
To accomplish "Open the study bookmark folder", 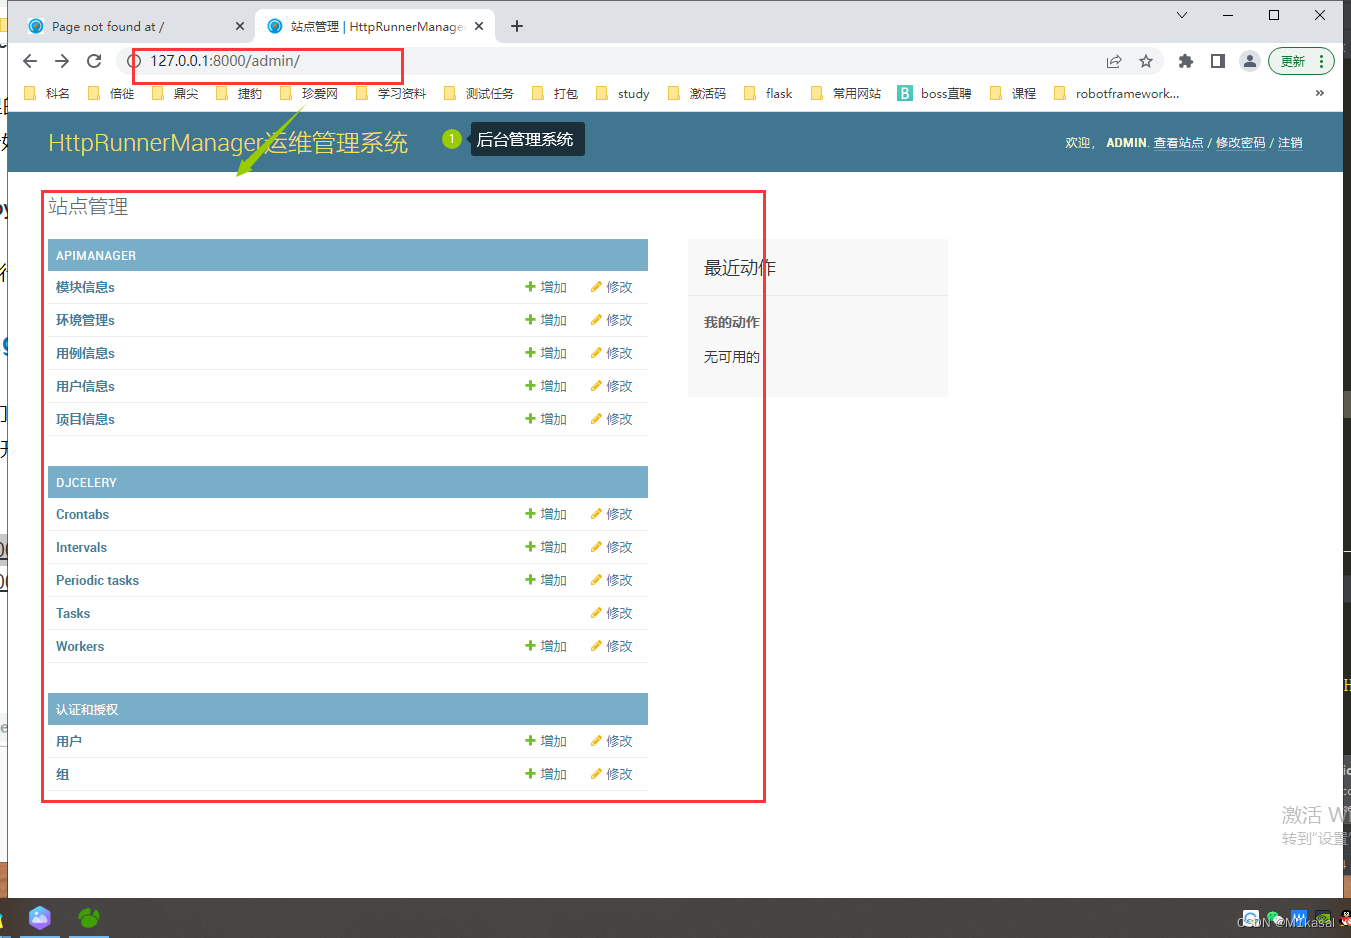I will pos(622,93).
